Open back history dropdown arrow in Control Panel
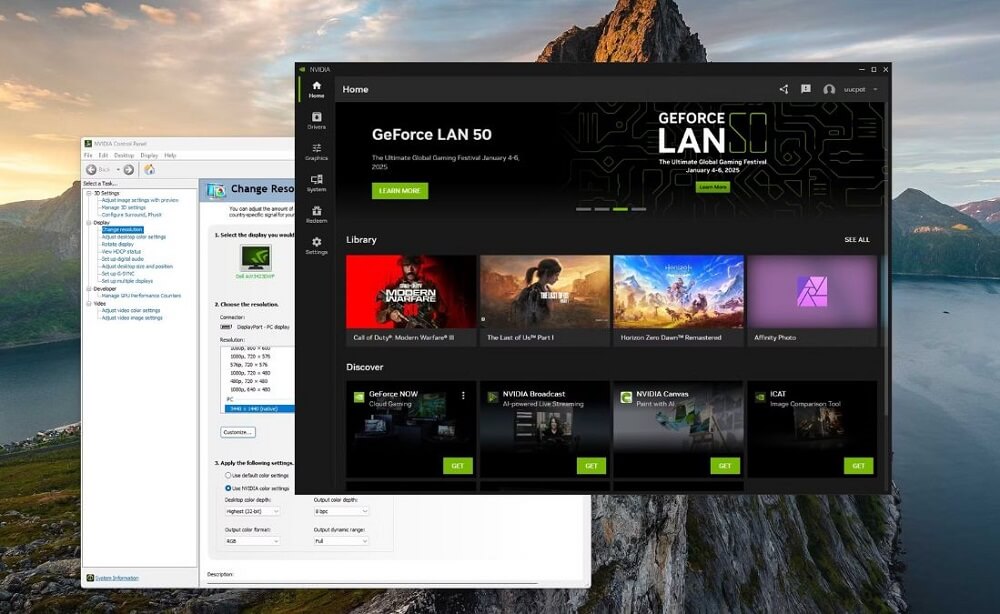1000x614 pixels. pyautogui.click(x=118, y=170)
